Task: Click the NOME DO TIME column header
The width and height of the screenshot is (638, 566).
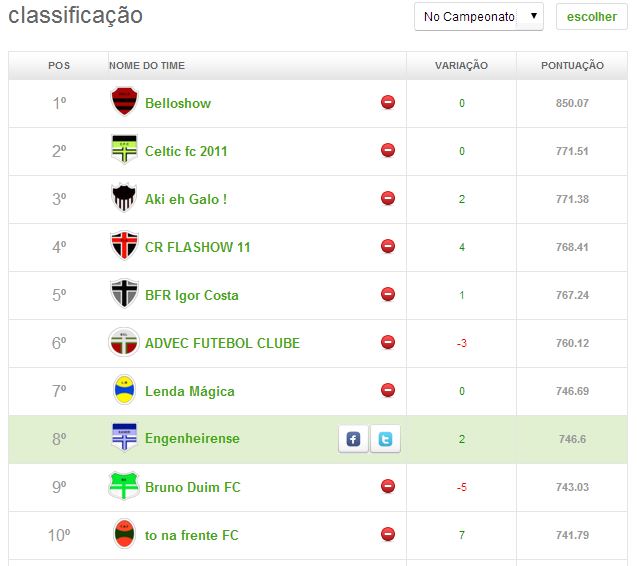Action: (147, 66)
